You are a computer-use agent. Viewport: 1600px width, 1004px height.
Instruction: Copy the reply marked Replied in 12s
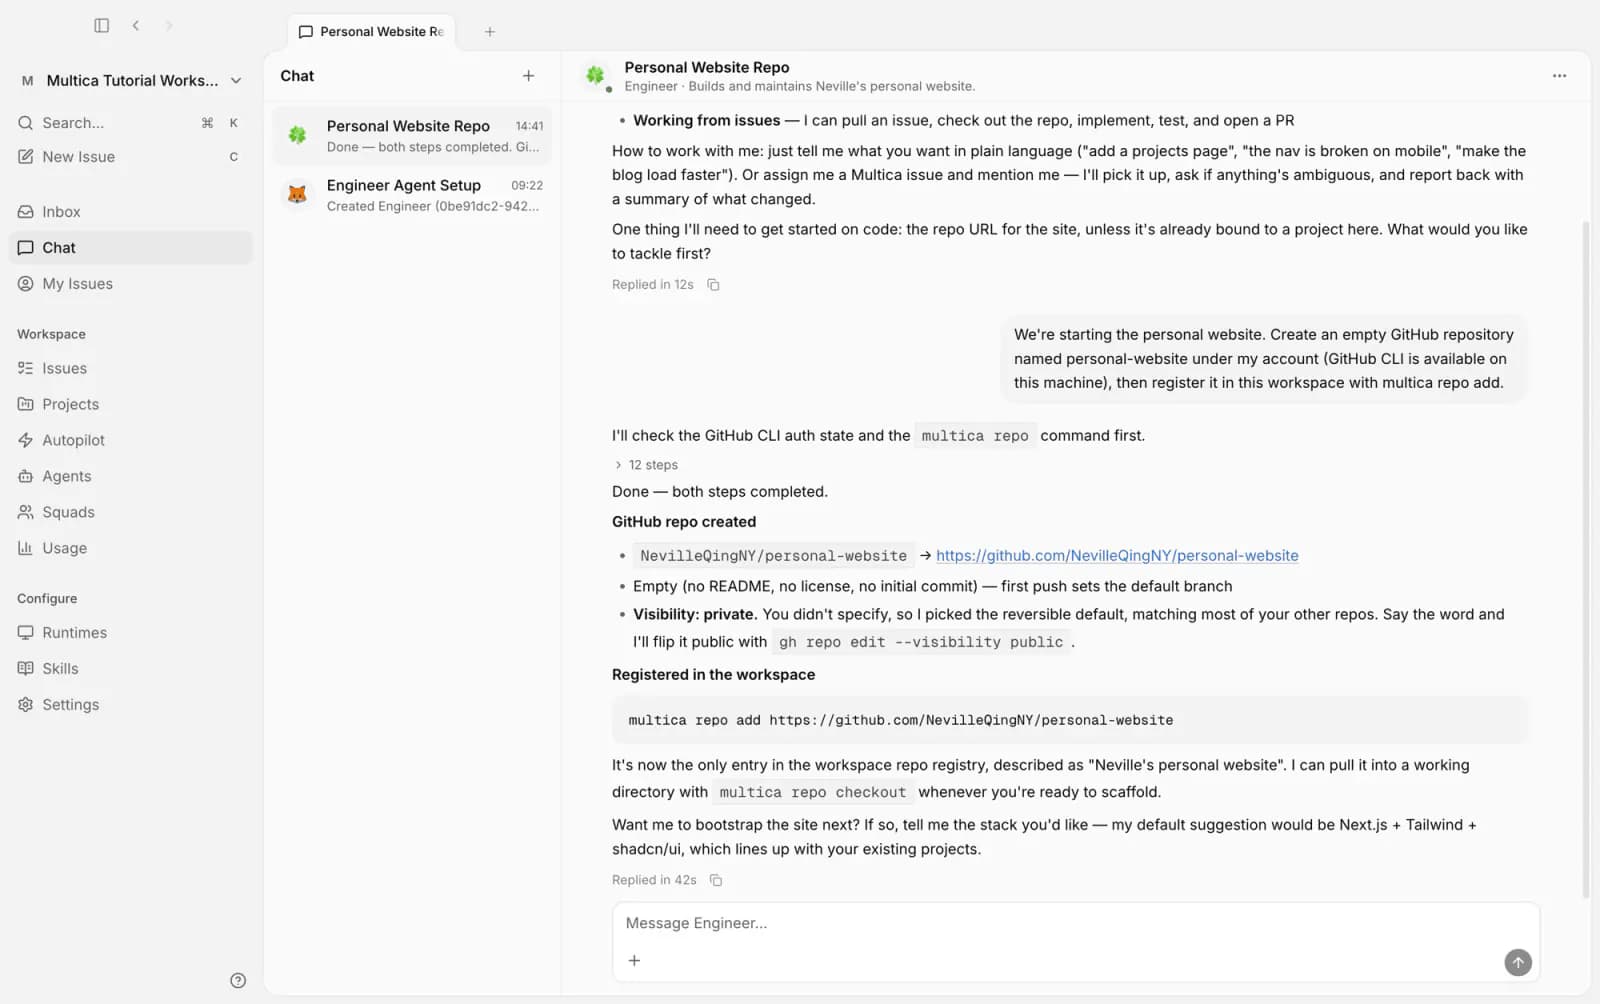pyautogui.click(x=713, y=285)
